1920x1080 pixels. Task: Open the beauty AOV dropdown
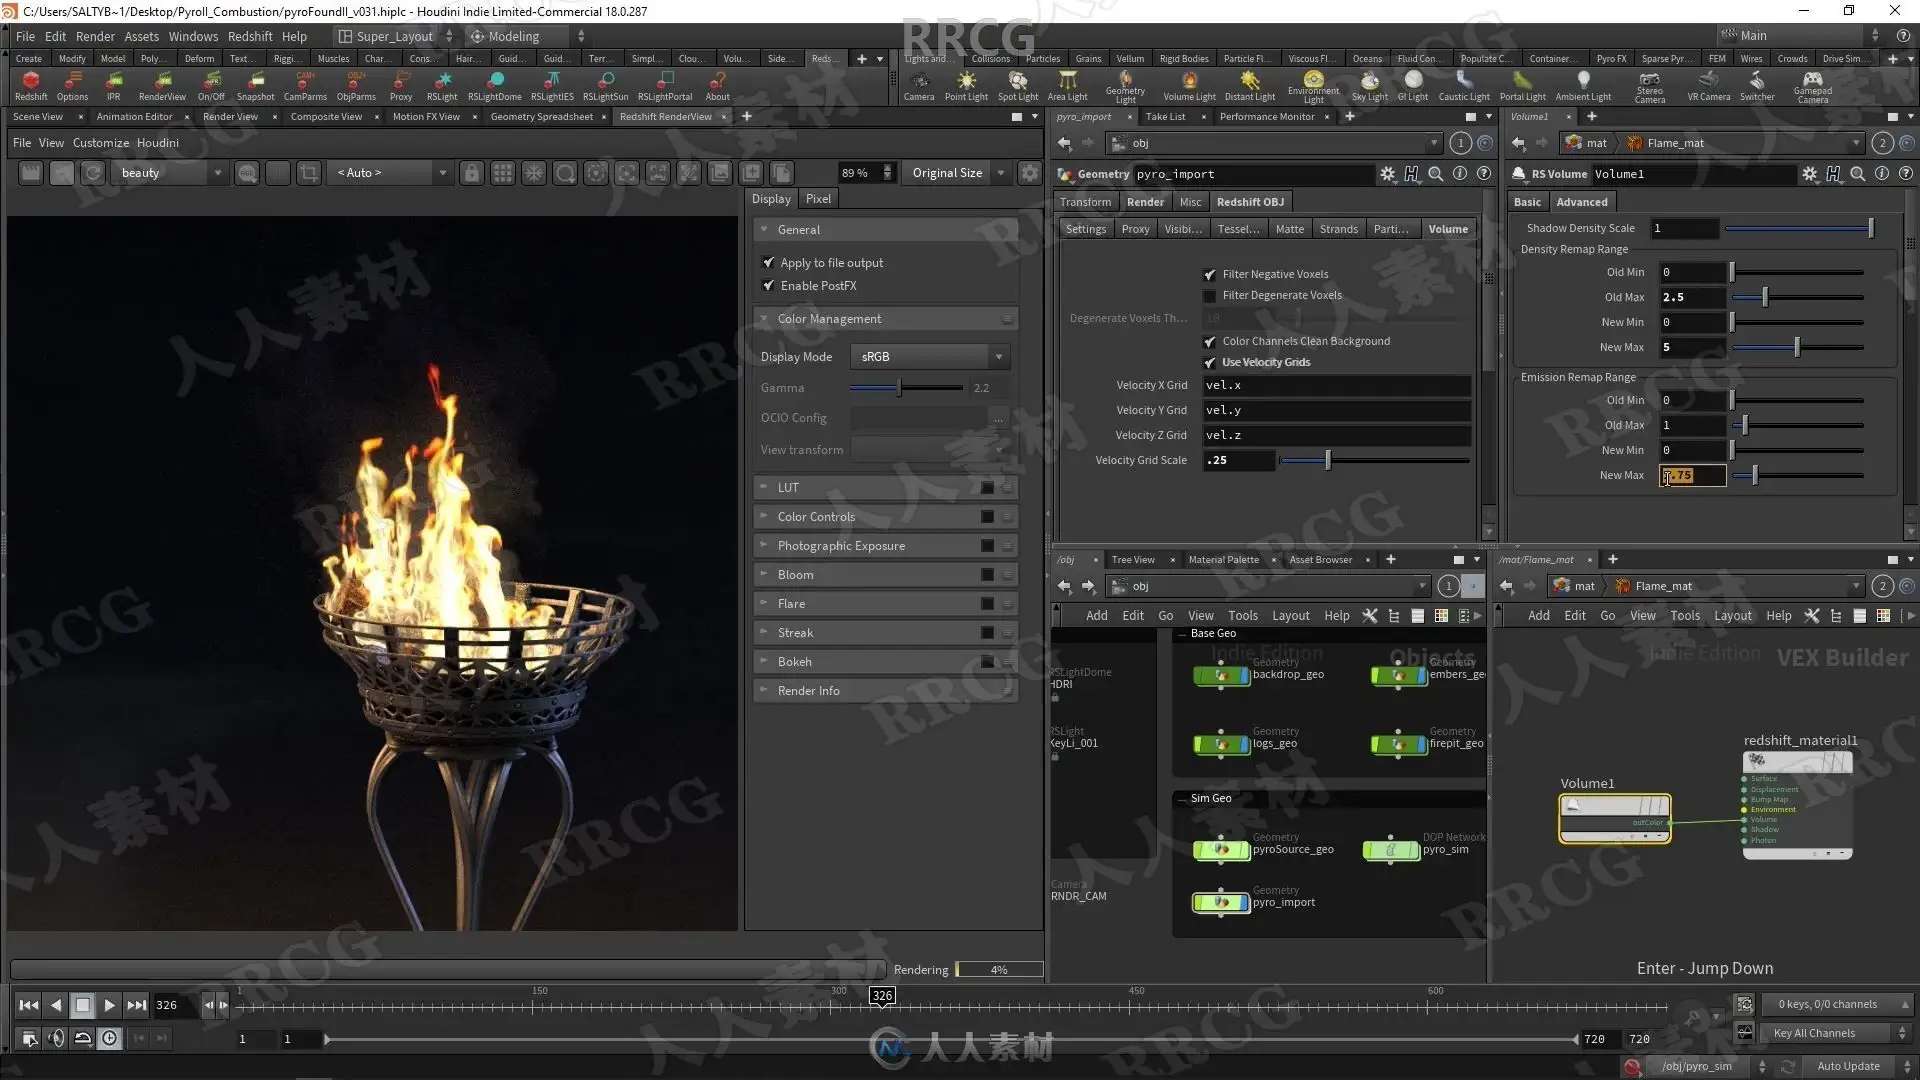pyautogui.click(x=170, y=173)
